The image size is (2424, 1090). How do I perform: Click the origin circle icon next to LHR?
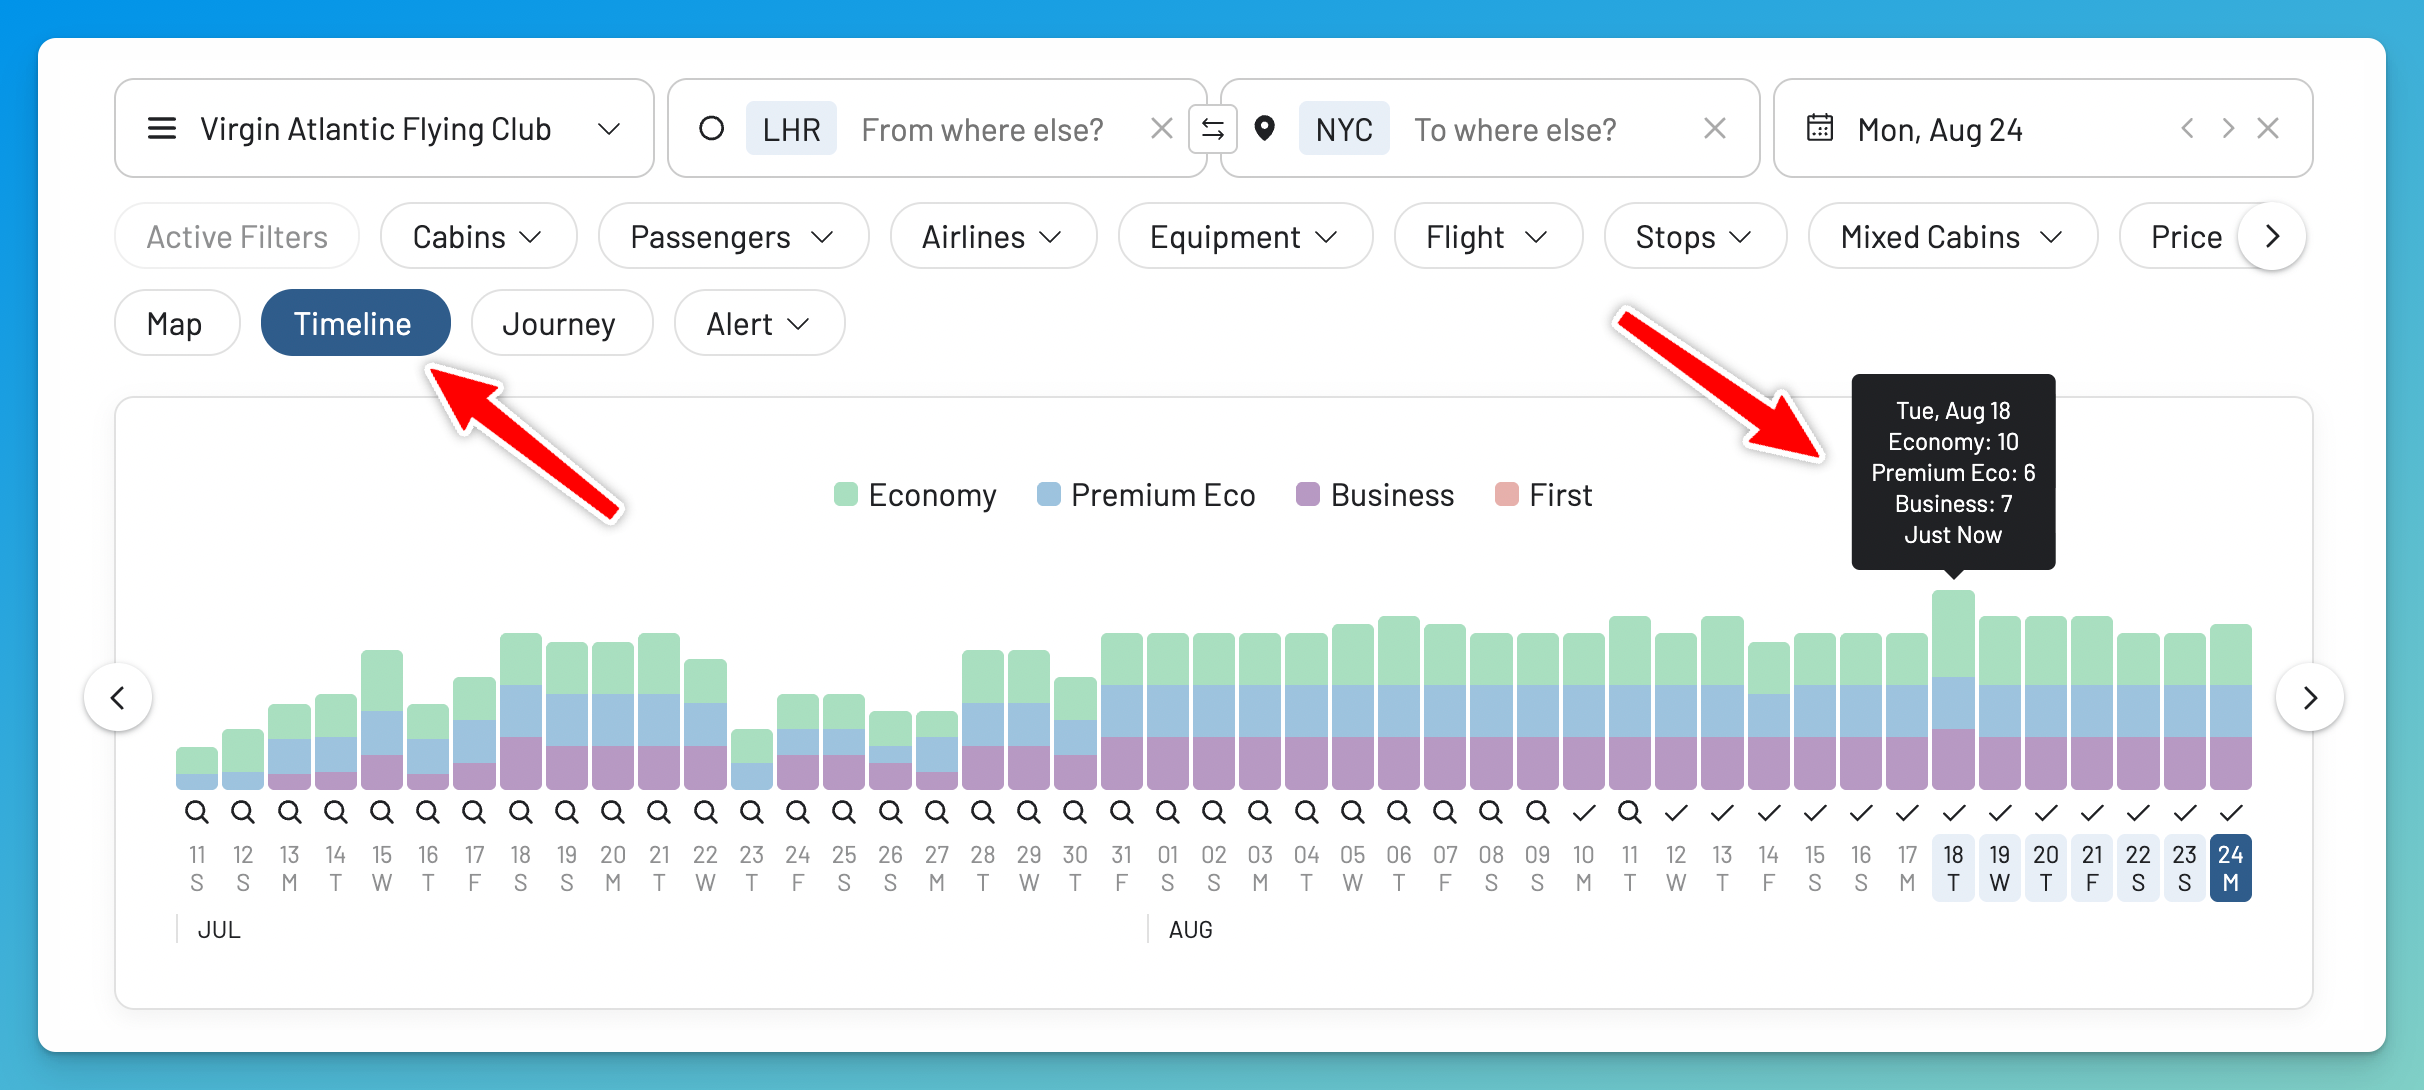711,129
